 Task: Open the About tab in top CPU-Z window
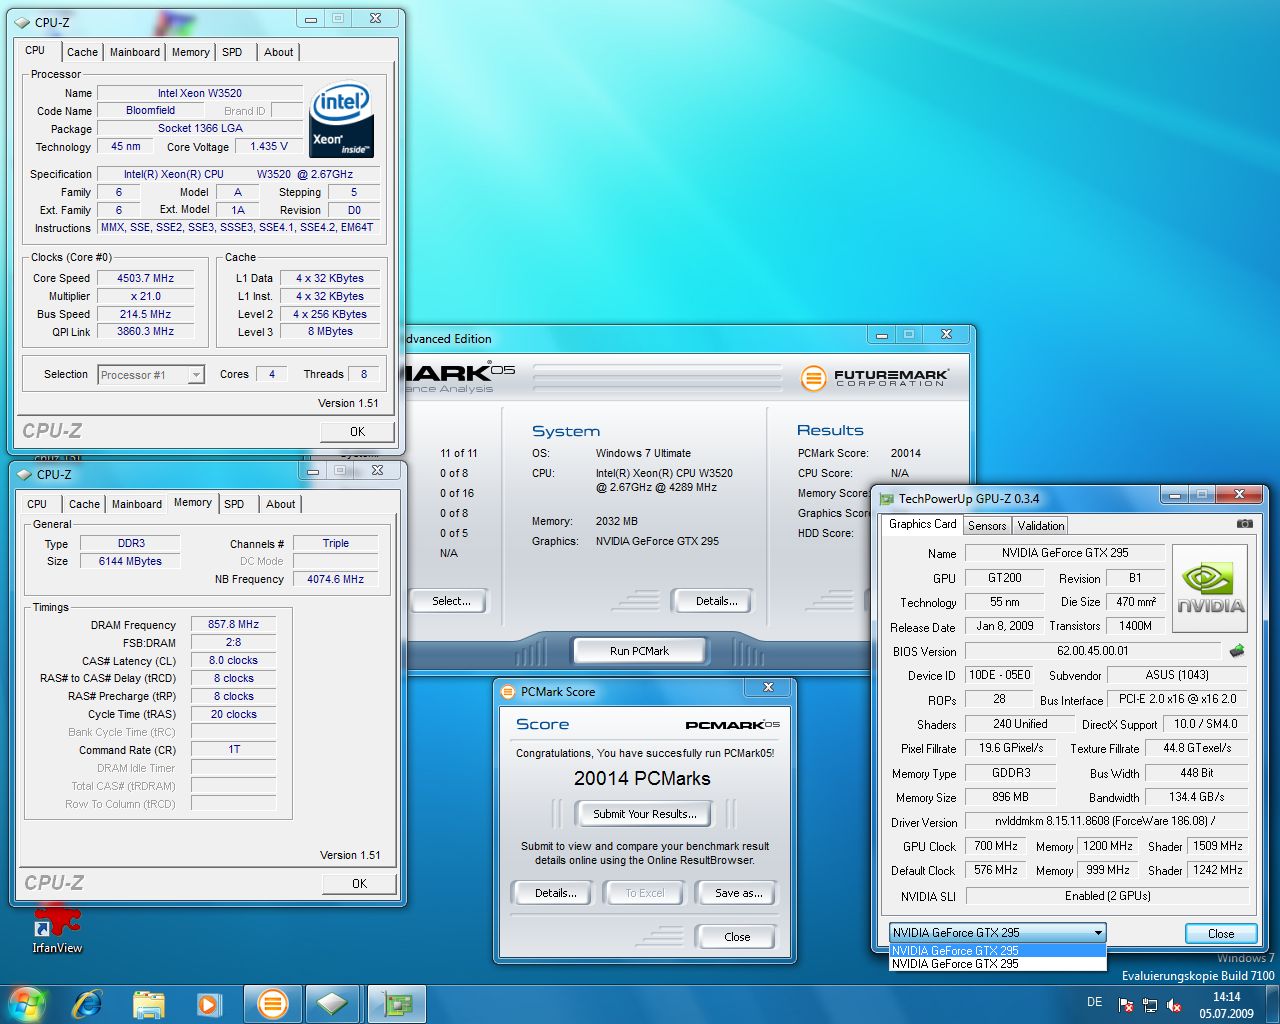tap(279, 52)
